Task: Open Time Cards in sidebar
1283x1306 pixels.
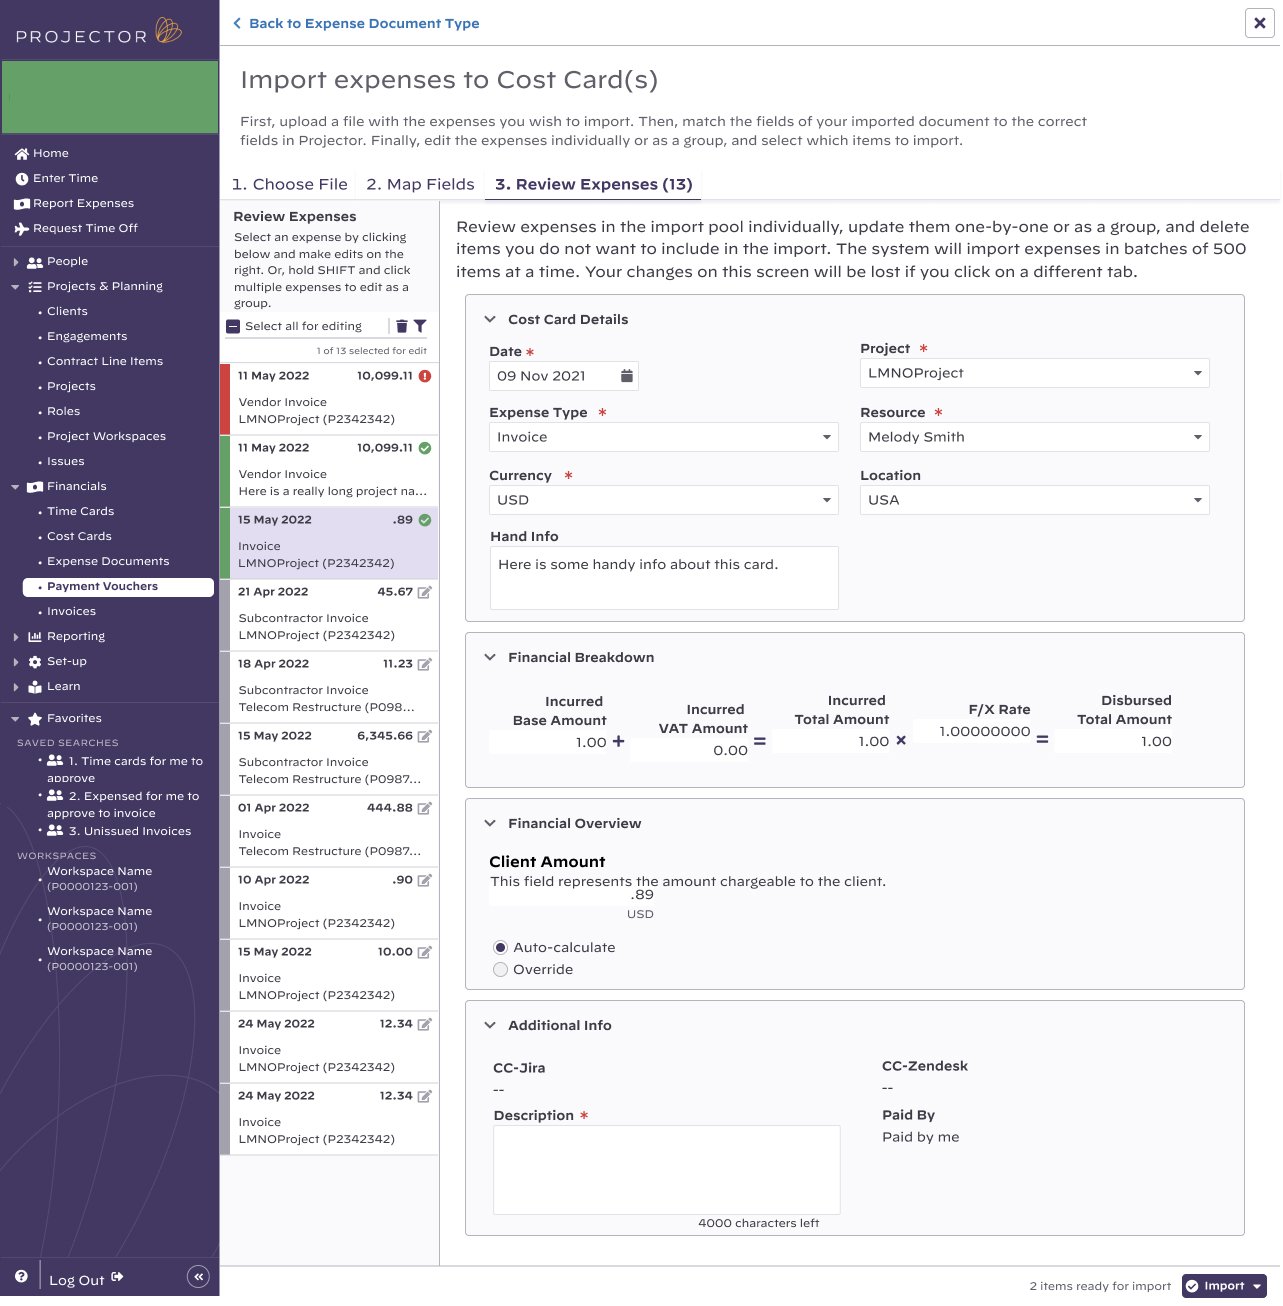Action: point(80,512)
